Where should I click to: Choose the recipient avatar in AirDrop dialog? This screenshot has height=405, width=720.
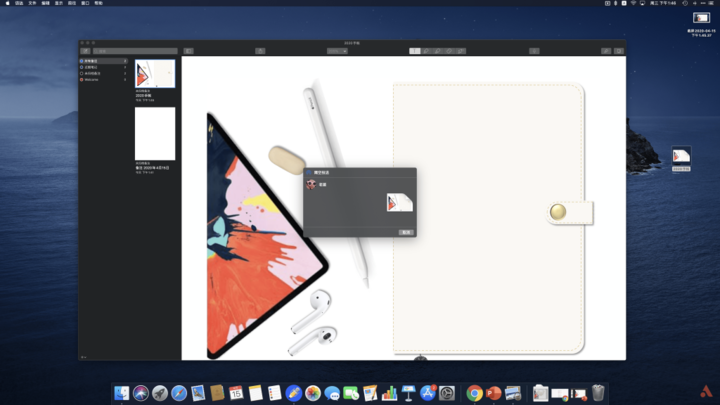coord(311,184)
